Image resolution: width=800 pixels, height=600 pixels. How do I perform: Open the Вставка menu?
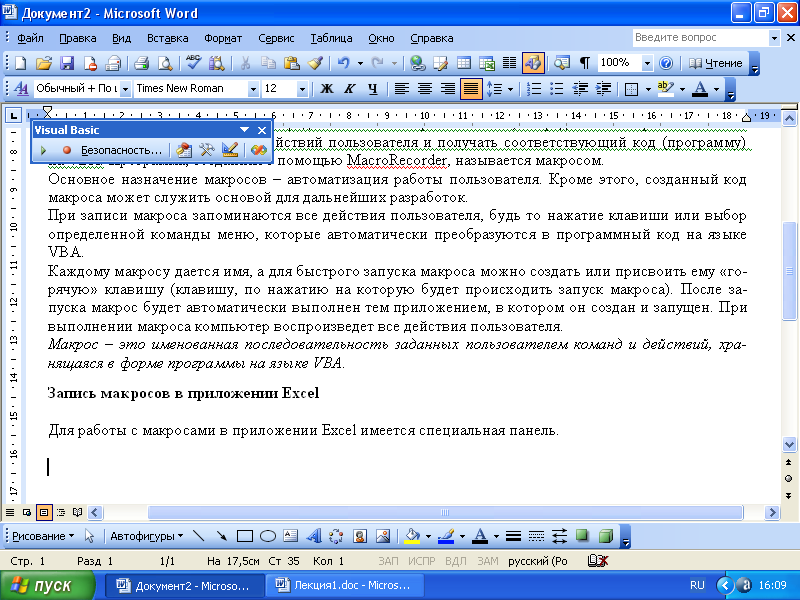point(167,38)
